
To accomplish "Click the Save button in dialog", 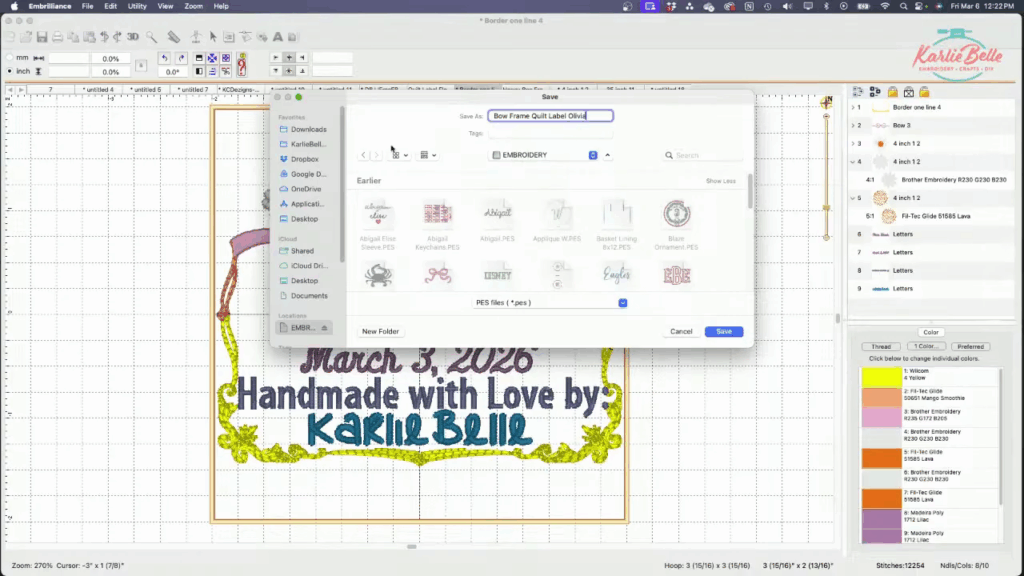I will pos(724,332).
